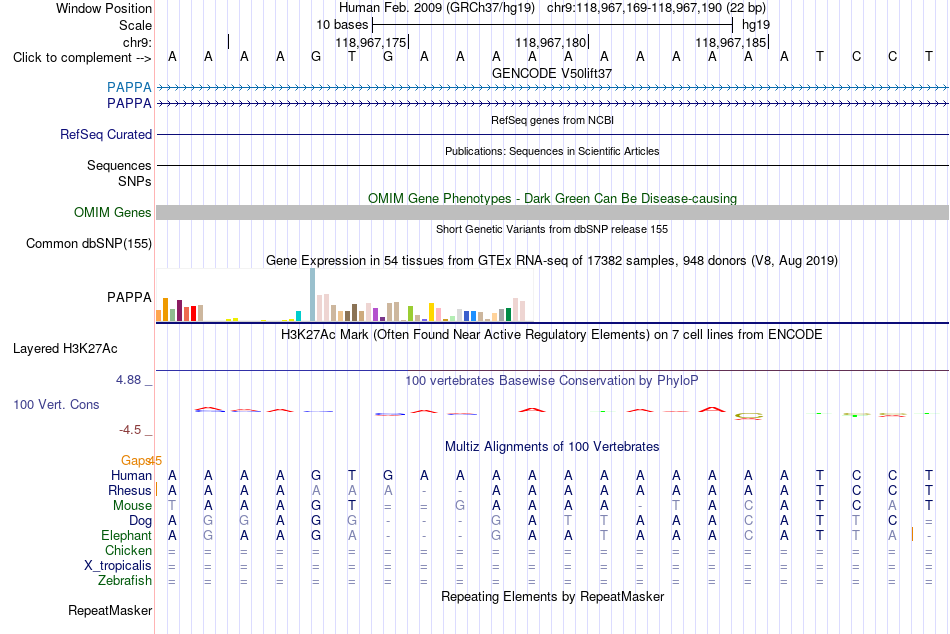Click the orange insertion mark in the Elephant row
This screenshot has width=950, height=634.
point(912,534)
